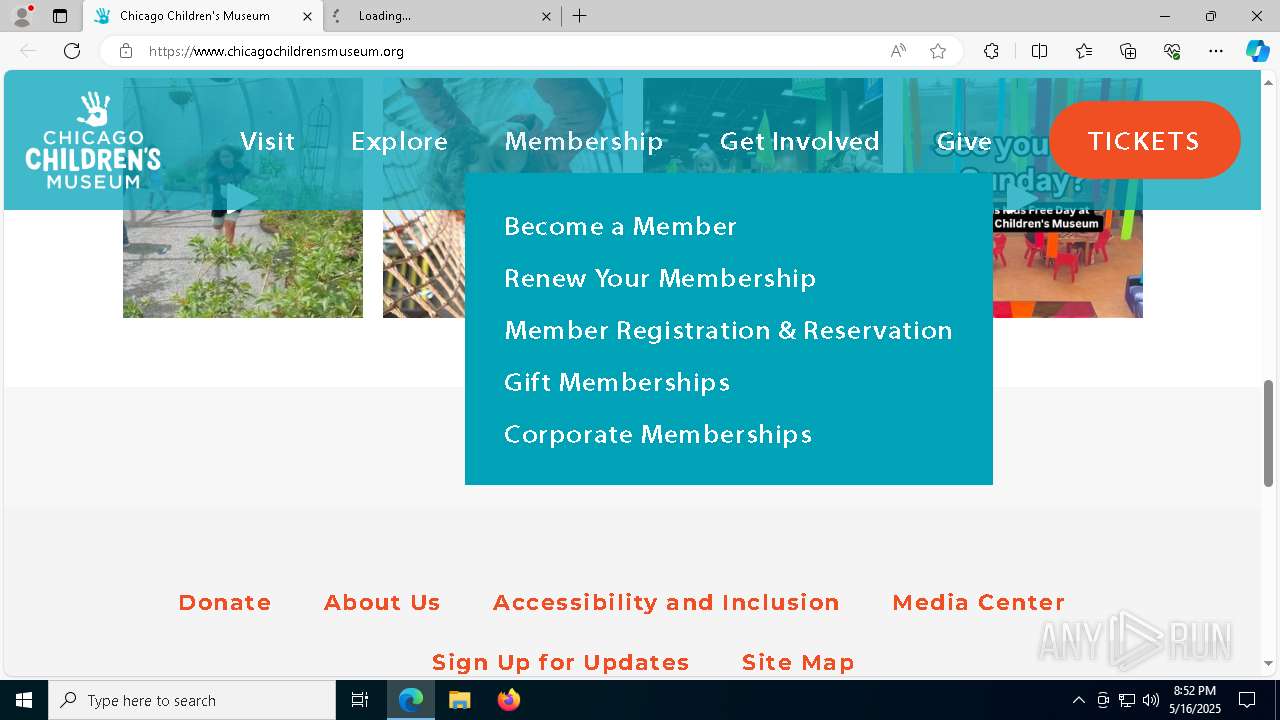The width and height of the screenshot is (1280, 720).
Task: Open the Copilot sidebar icon
Action: [x=1257, y=51]
